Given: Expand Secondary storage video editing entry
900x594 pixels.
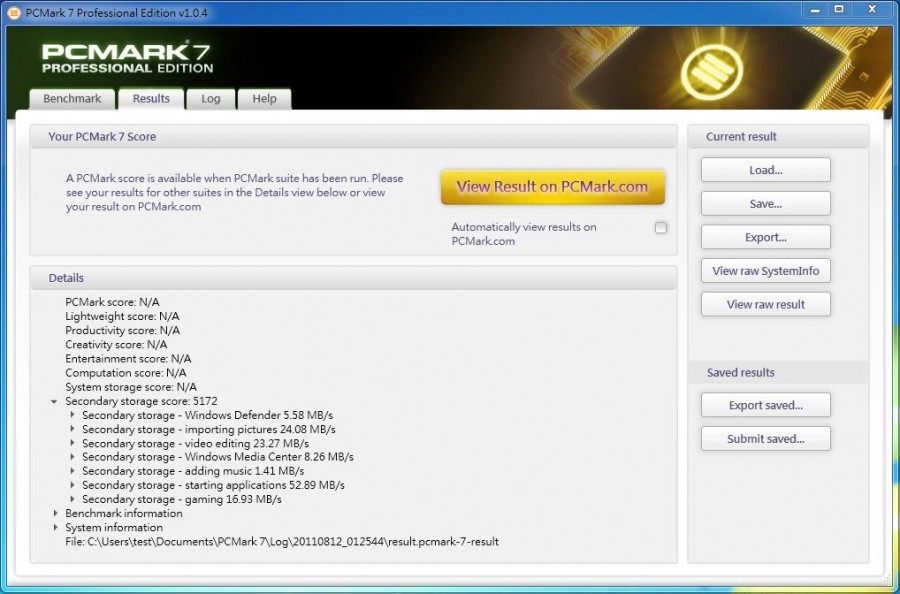Looking at the screenshot, I should [72, 443].
